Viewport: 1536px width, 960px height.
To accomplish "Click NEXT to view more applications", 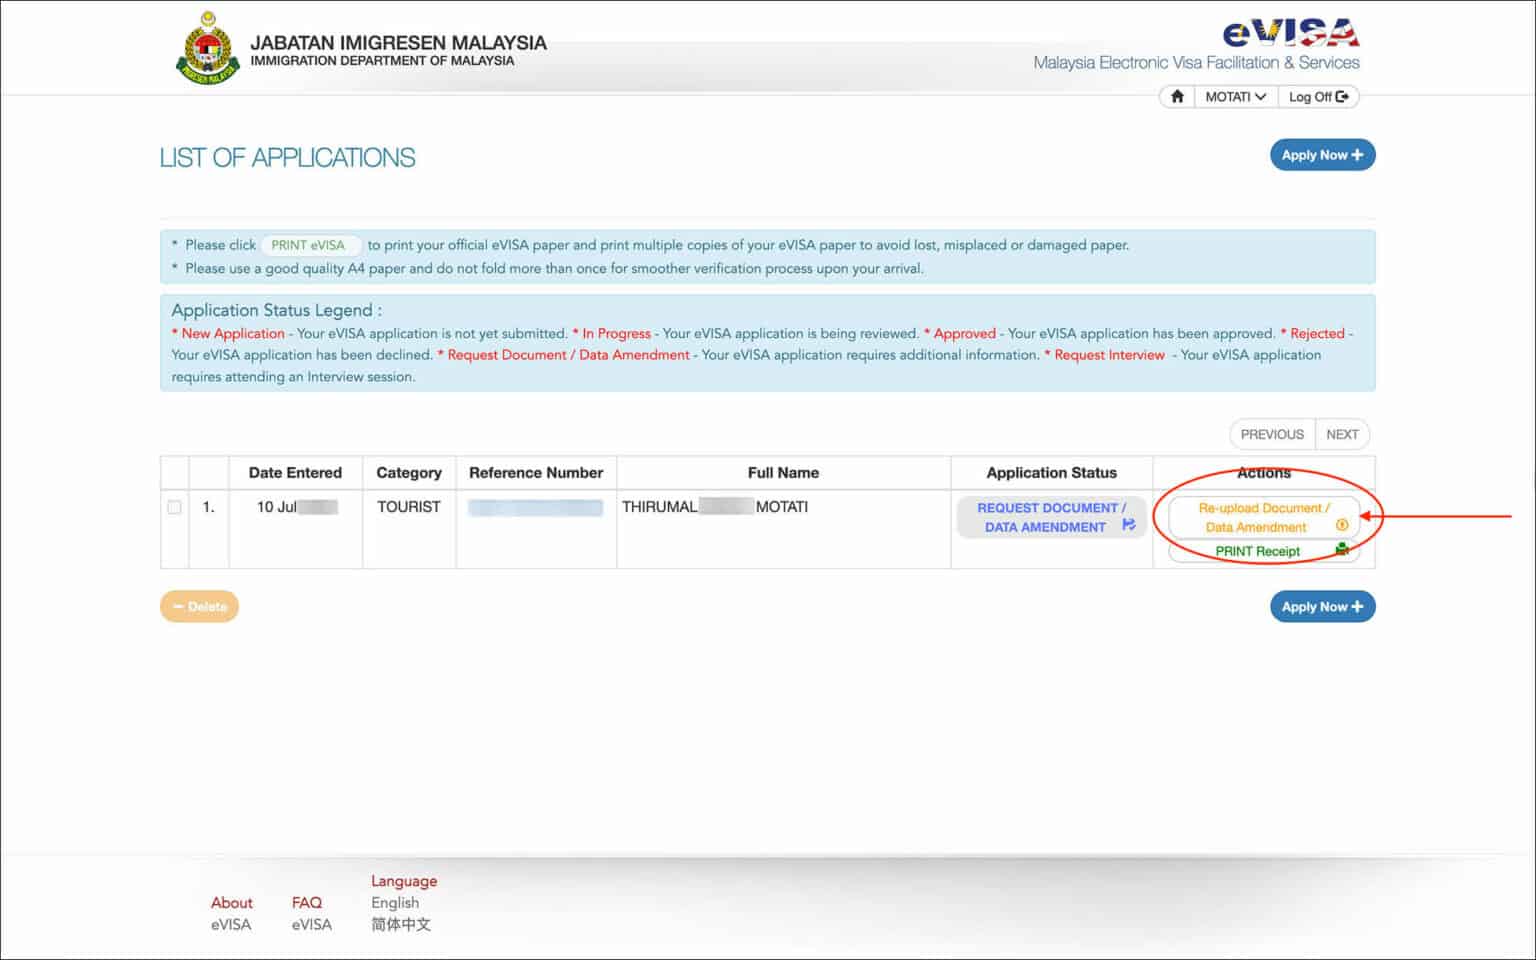I will [x=1343, y=434].
